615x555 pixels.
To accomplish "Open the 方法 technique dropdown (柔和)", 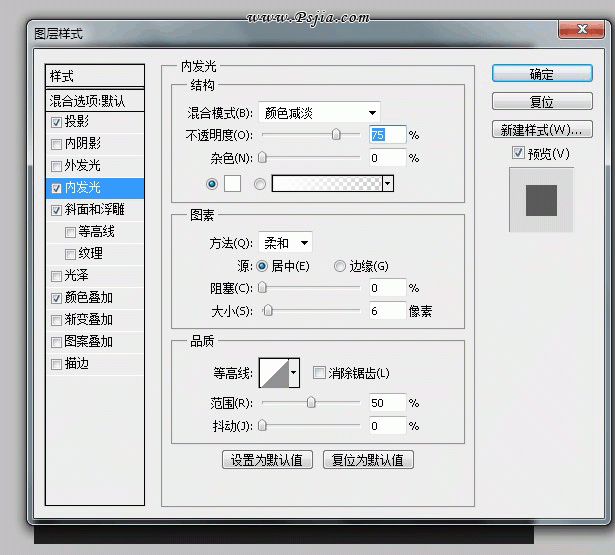I will click(286, 242).
